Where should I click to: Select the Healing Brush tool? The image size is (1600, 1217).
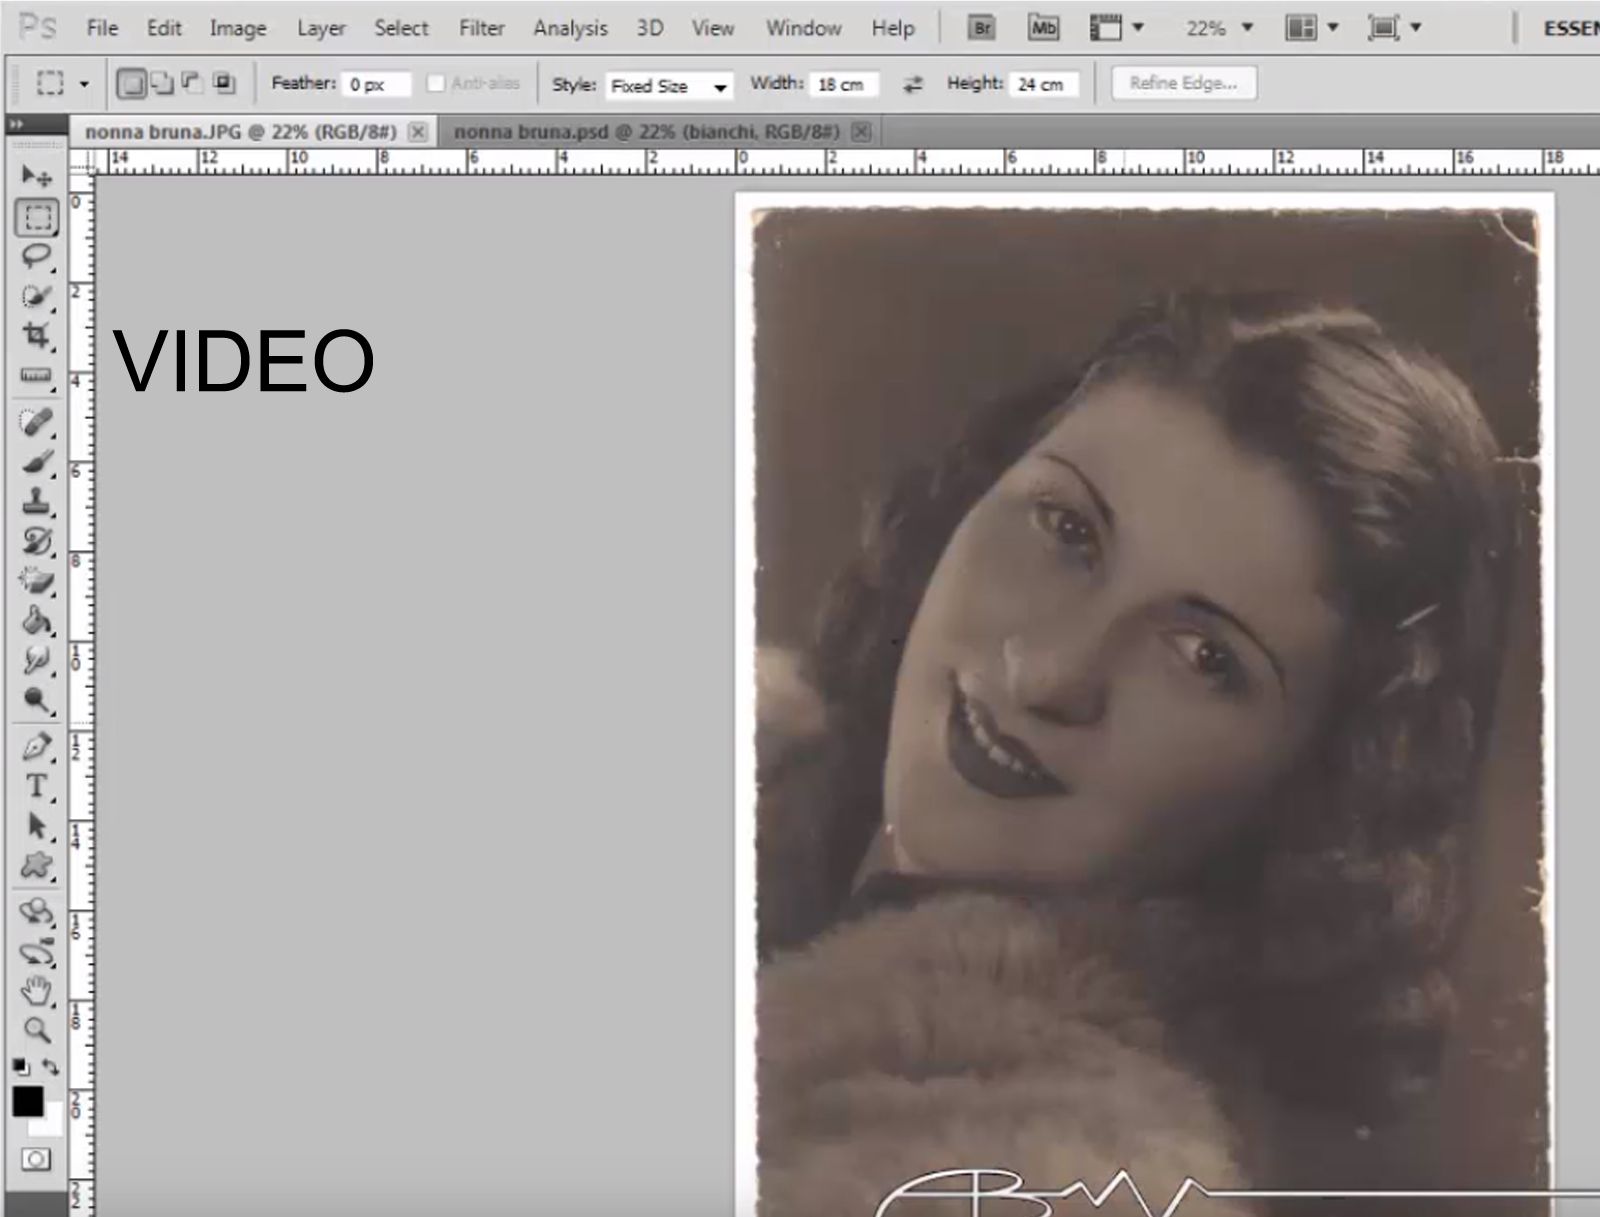pos(37,422)
